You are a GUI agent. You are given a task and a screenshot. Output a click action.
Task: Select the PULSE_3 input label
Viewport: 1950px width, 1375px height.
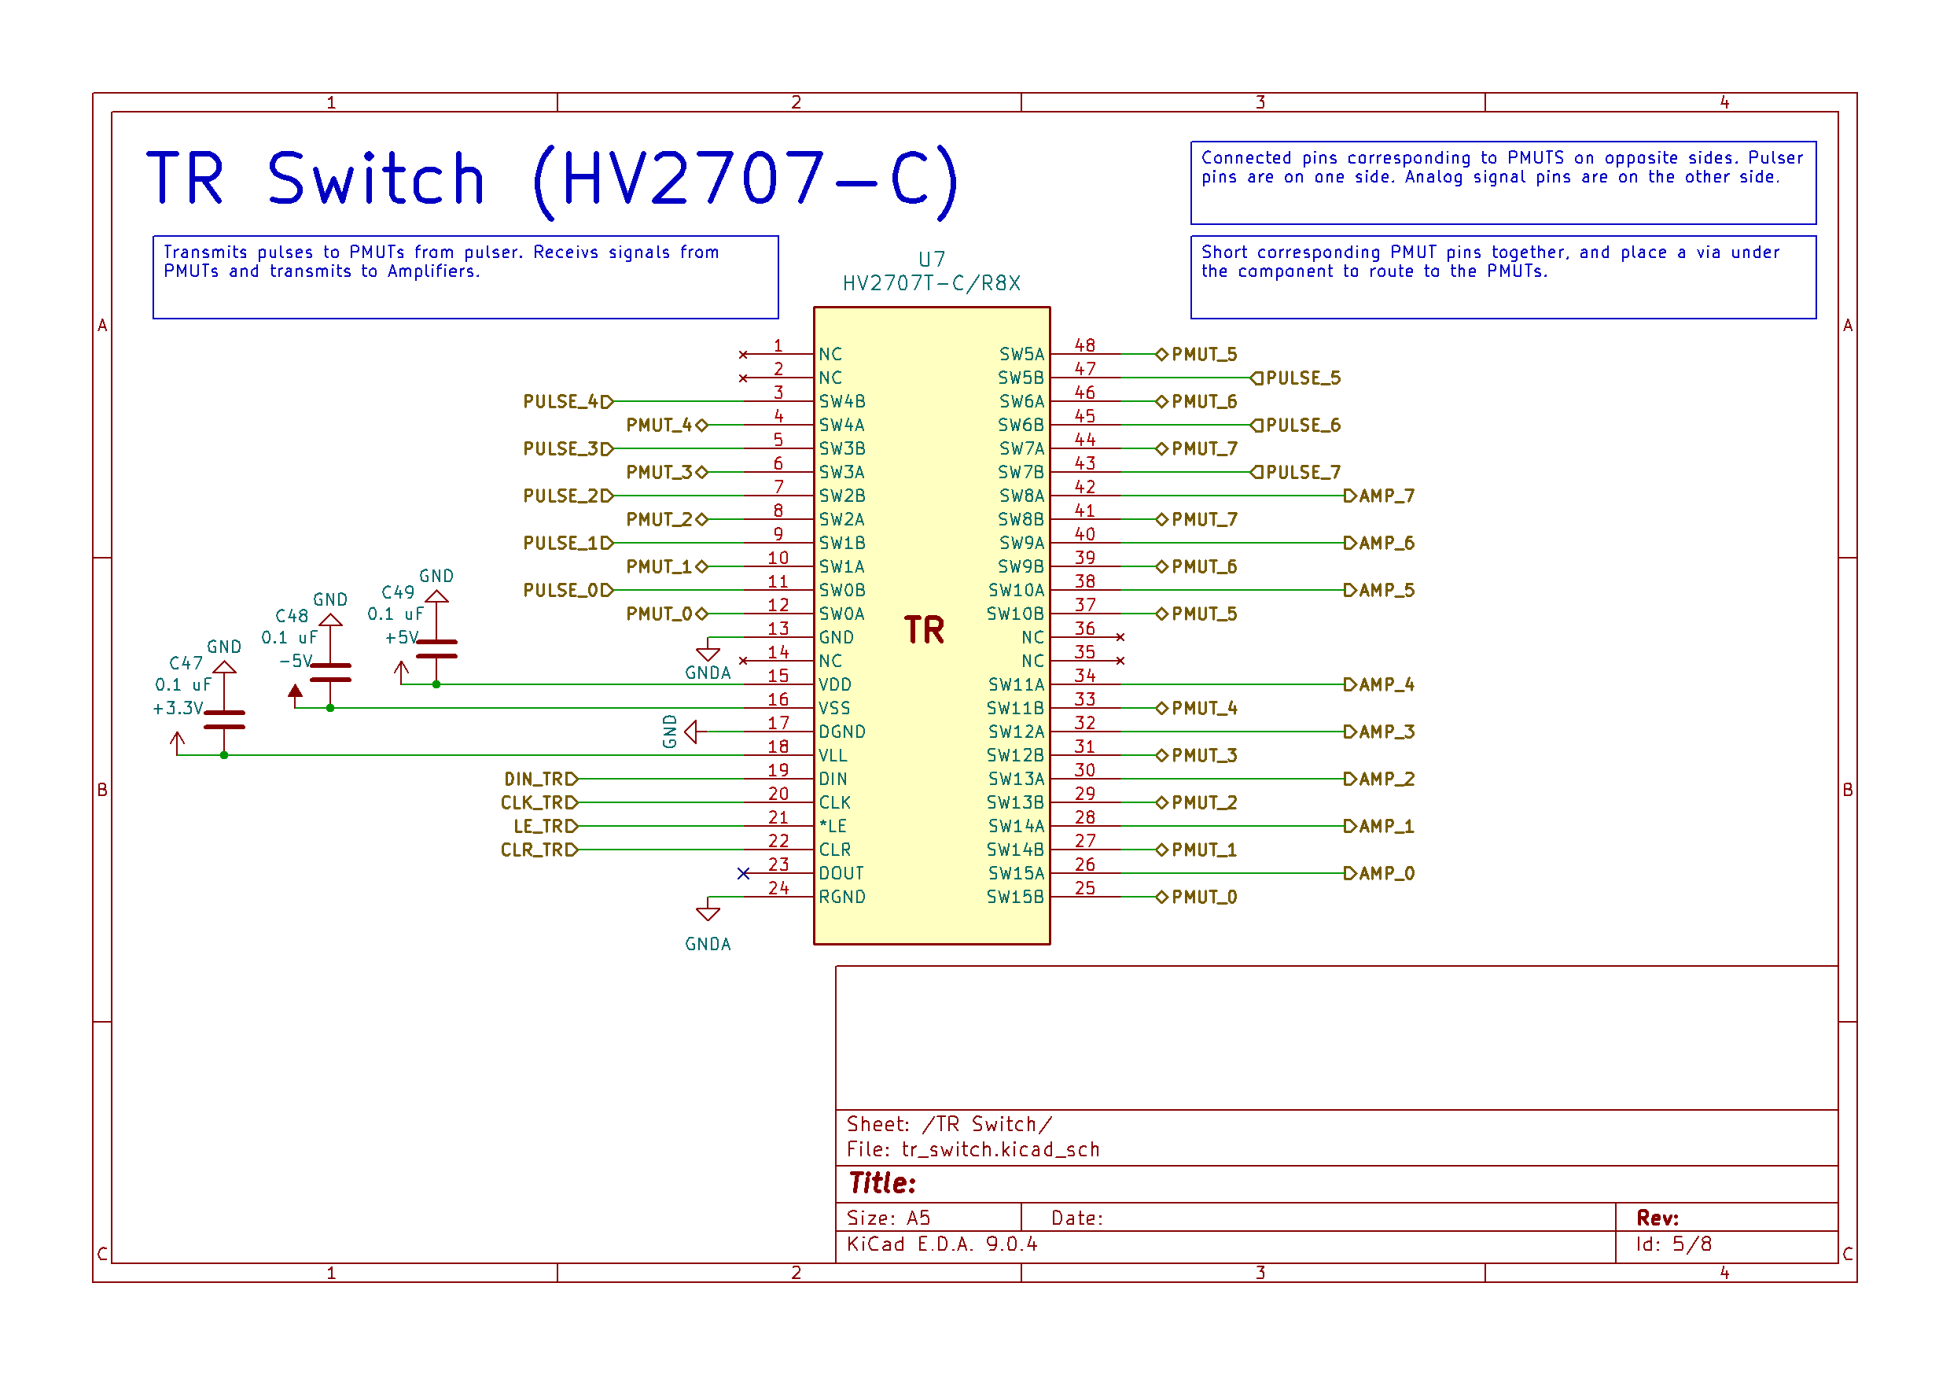[568, 449]
